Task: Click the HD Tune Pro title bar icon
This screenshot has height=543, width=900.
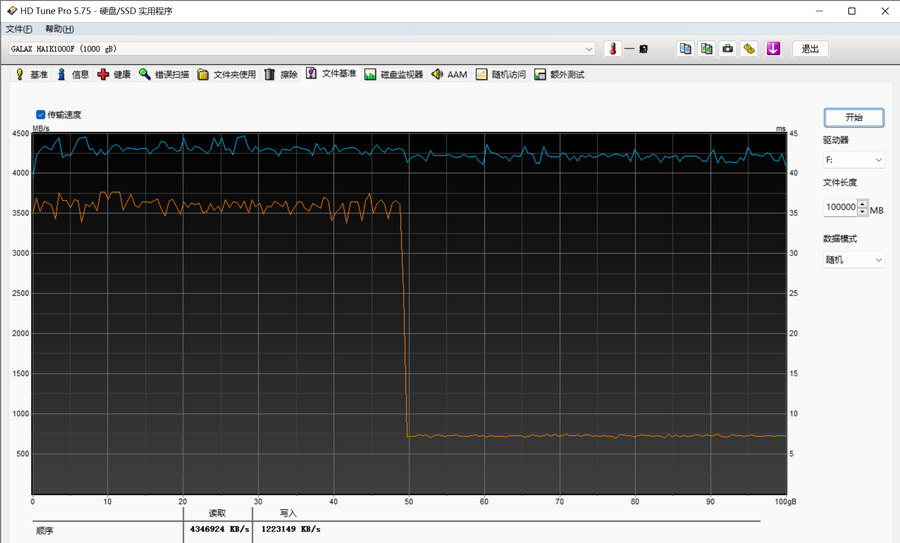Action: [11, 11]
